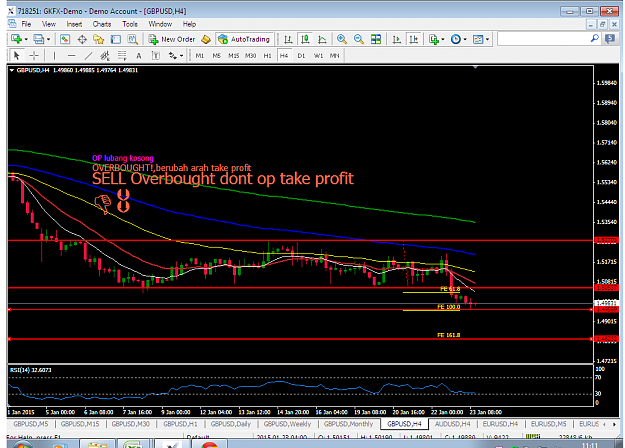This screenshot has width=625, height=448.
Task: Click the chart Templates icon
Action: coord(478,39)
